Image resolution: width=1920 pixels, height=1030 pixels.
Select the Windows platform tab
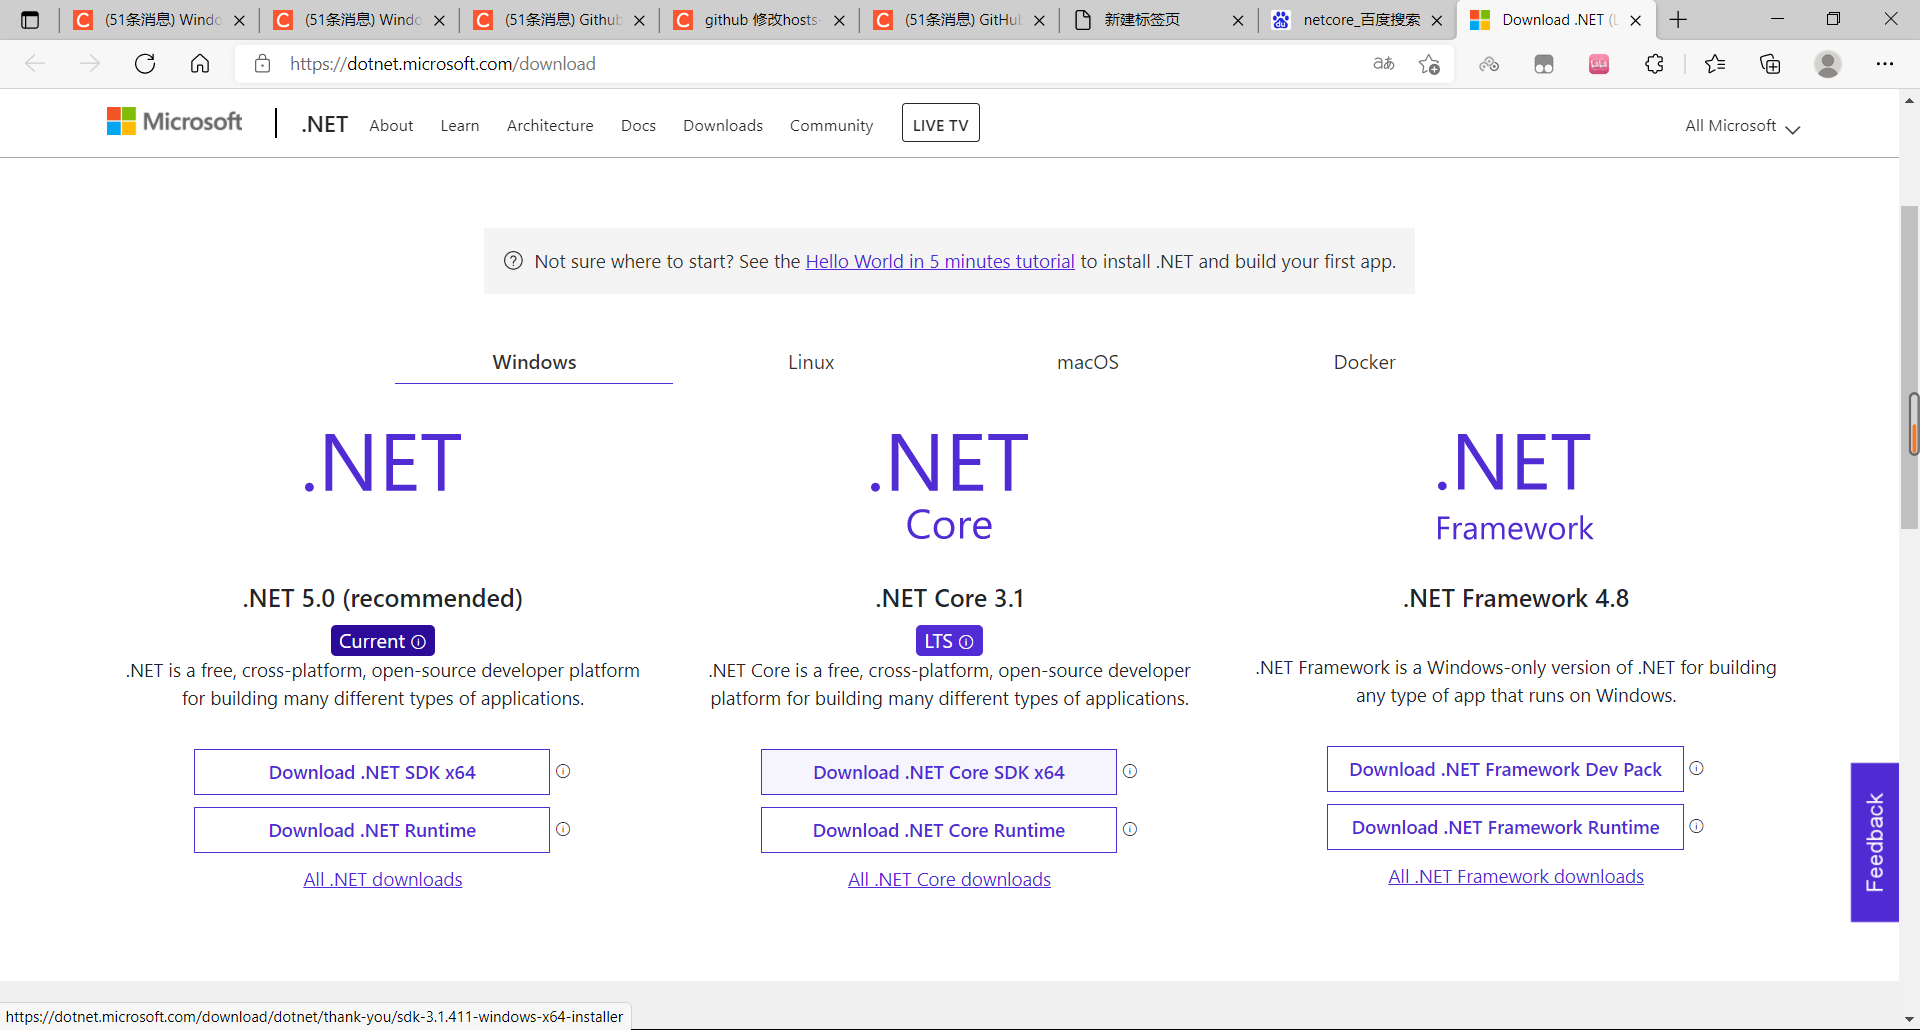click(x=534, y=362)
